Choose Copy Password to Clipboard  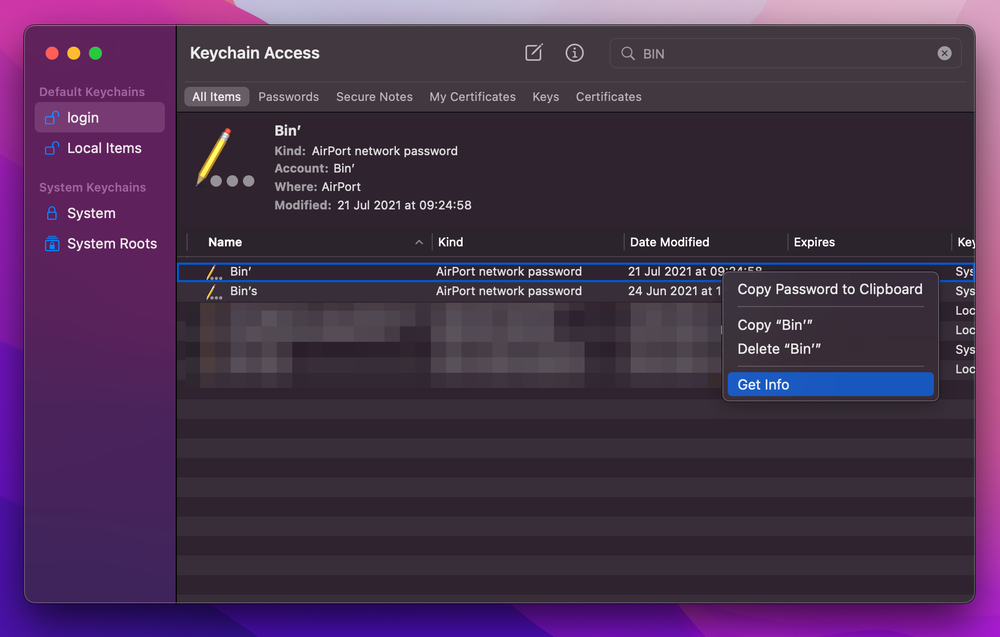[x=830, y=289]
